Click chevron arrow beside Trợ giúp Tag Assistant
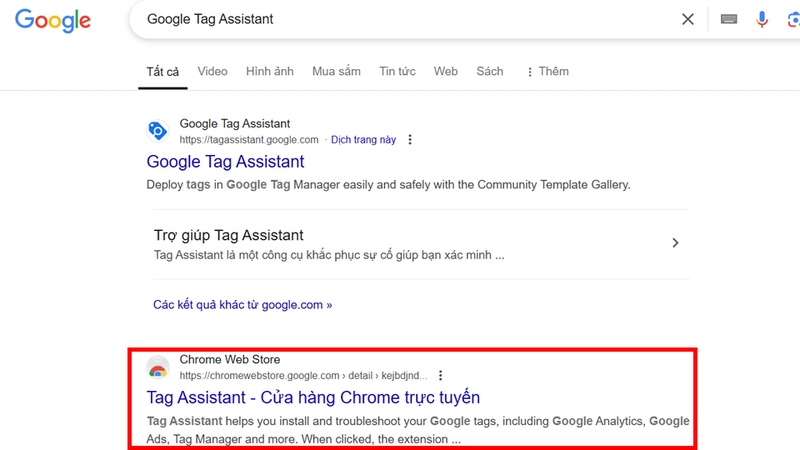Screen dimensions: 800x450 click(x=675, y=243)
